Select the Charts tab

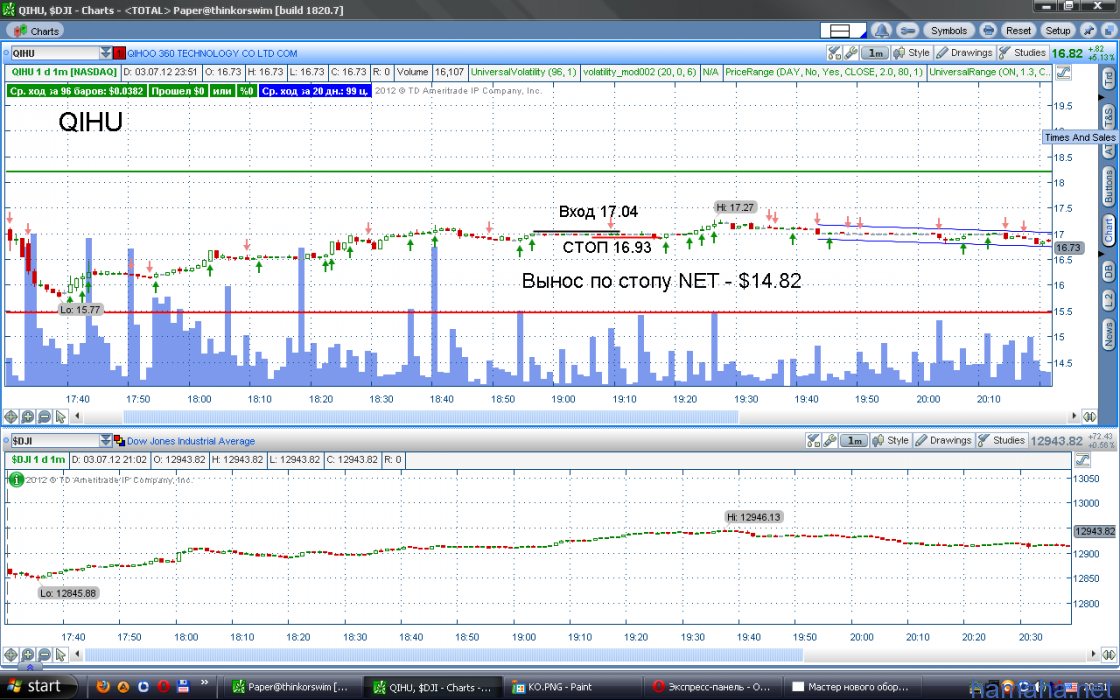(35, 31)
